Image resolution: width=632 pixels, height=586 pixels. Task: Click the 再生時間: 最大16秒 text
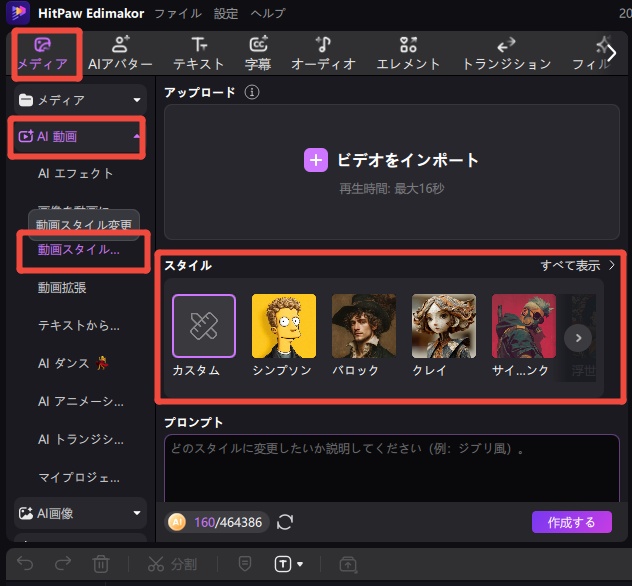(391, 188)
